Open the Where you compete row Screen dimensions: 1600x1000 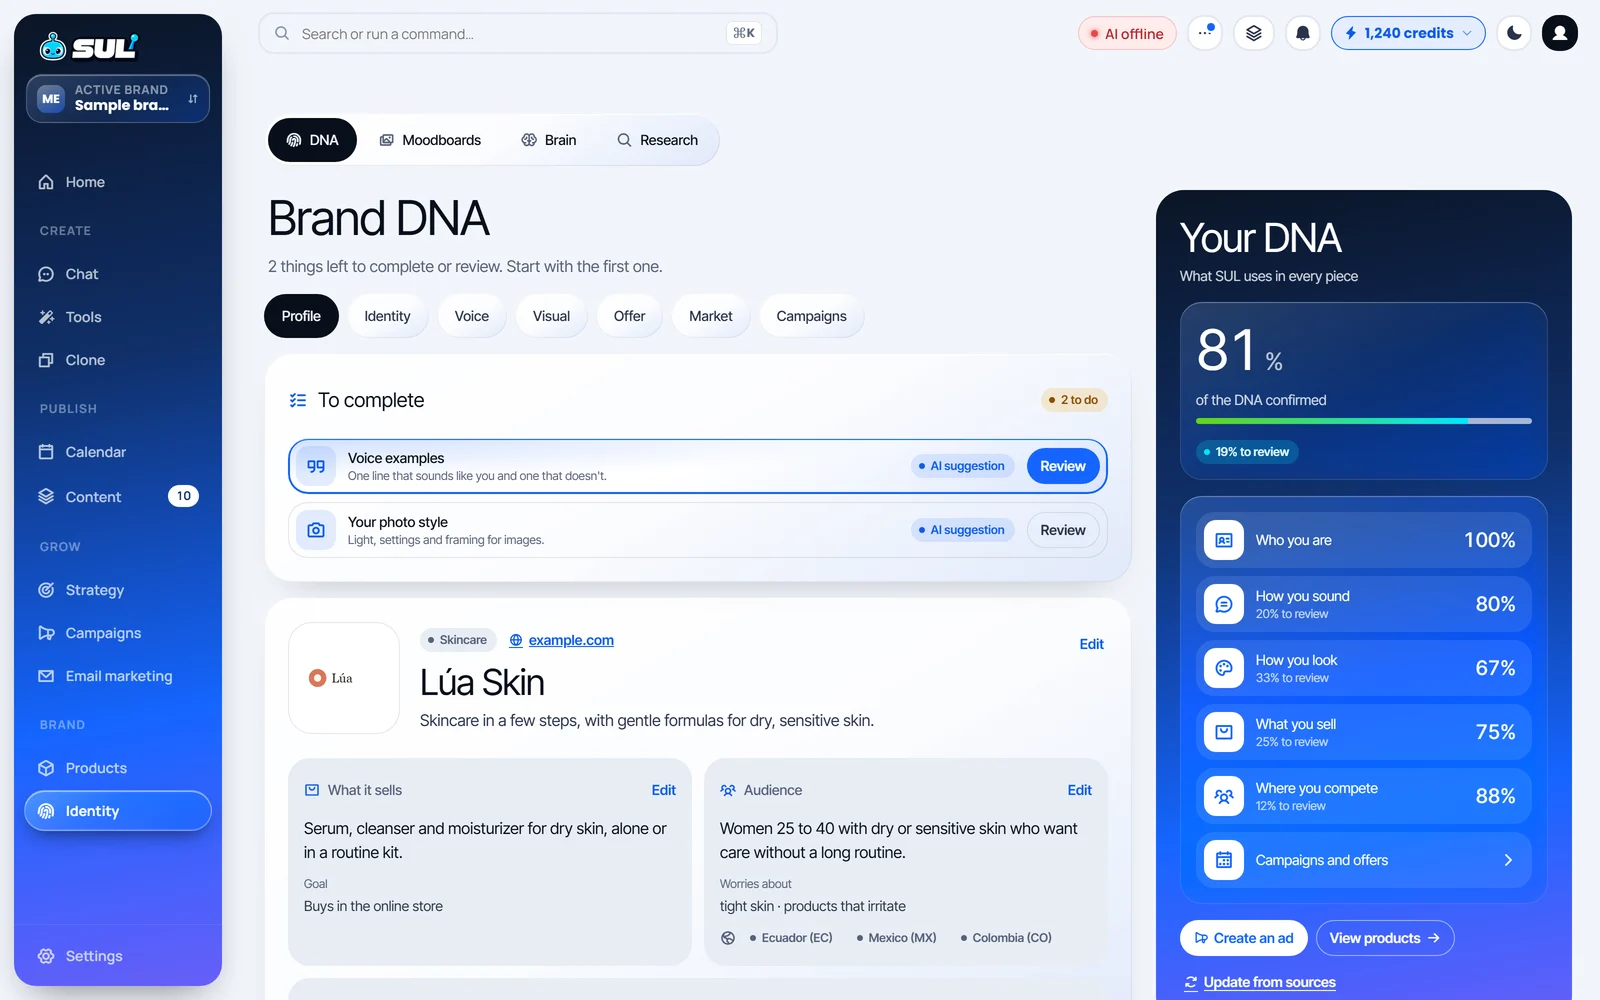[x=1363, y=796]
